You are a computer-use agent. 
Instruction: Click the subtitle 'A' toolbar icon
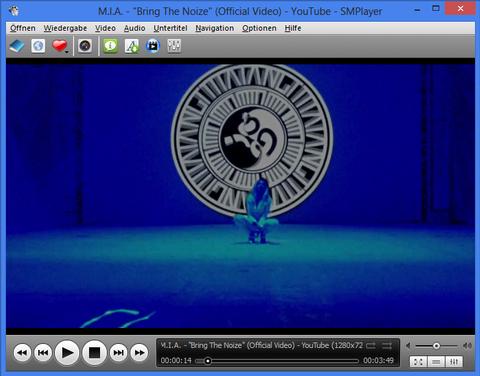(x=132, y=46)
